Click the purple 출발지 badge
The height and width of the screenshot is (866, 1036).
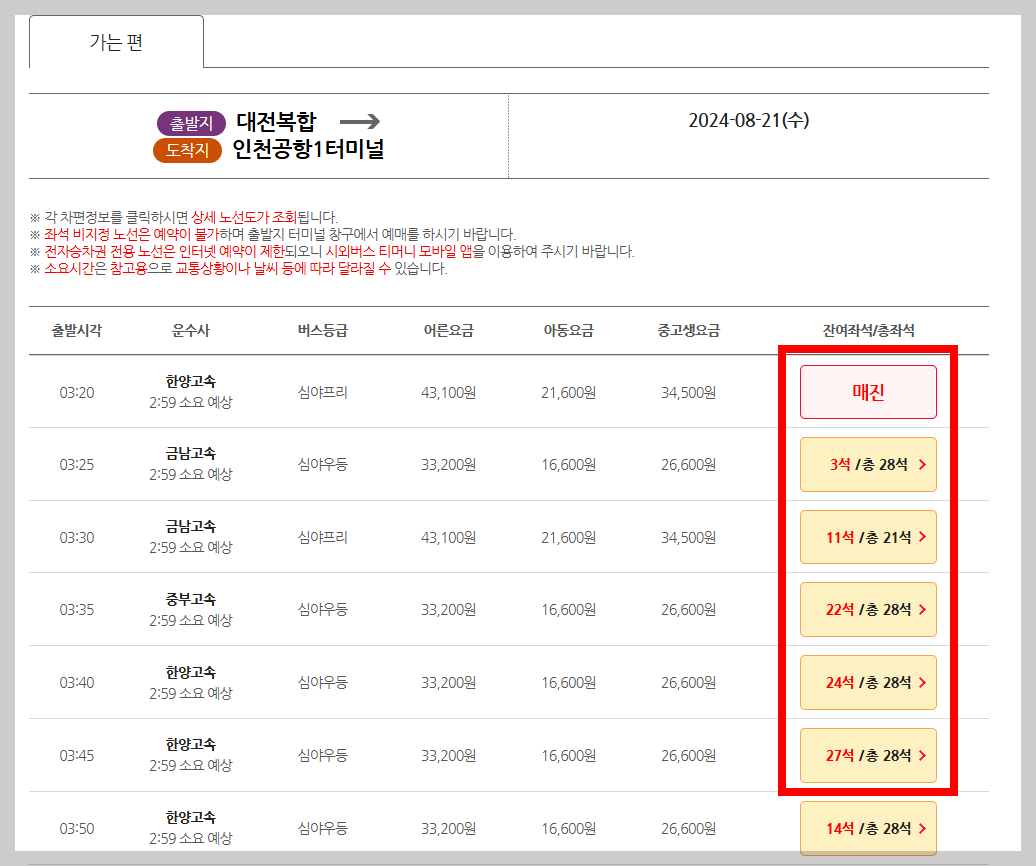[x=191, y=124]
